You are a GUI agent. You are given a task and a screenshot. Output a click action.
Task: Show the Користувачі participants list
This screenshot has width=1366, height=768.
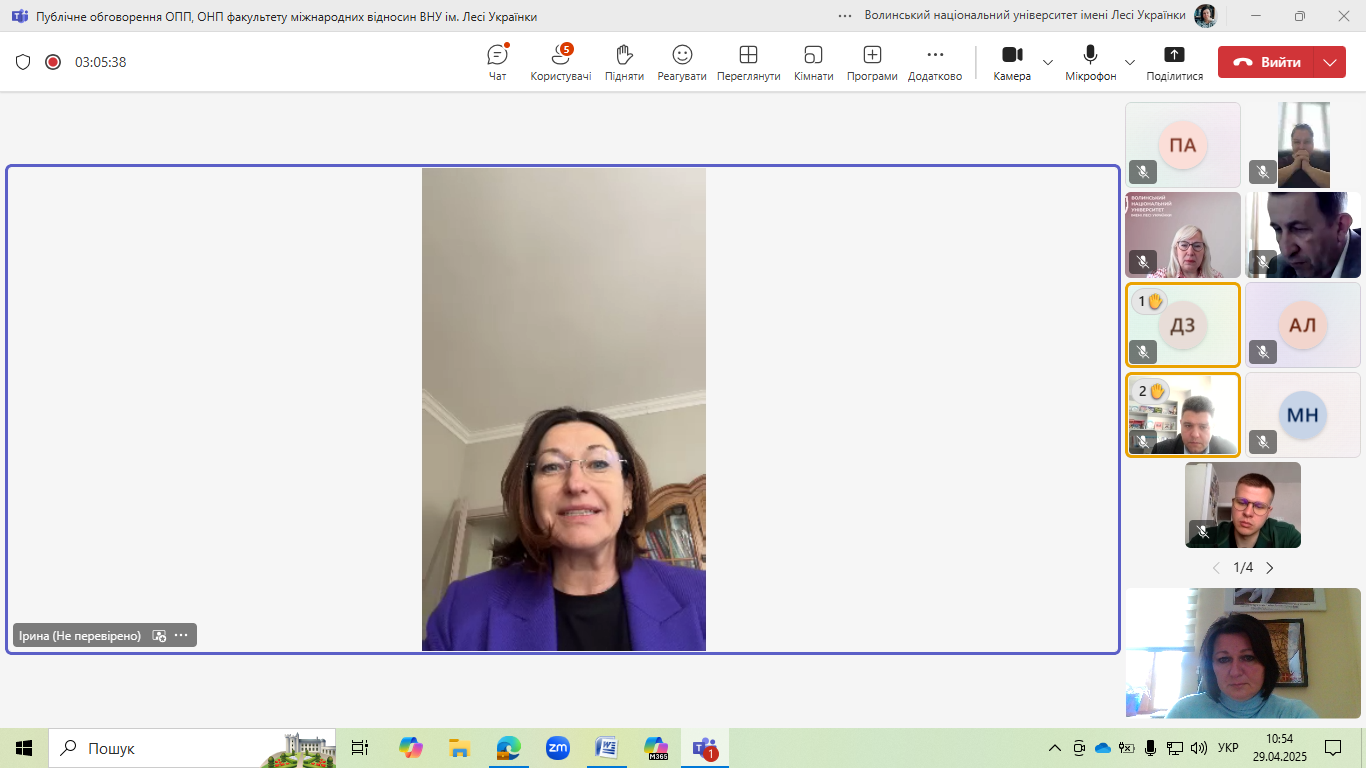point(560,62)
